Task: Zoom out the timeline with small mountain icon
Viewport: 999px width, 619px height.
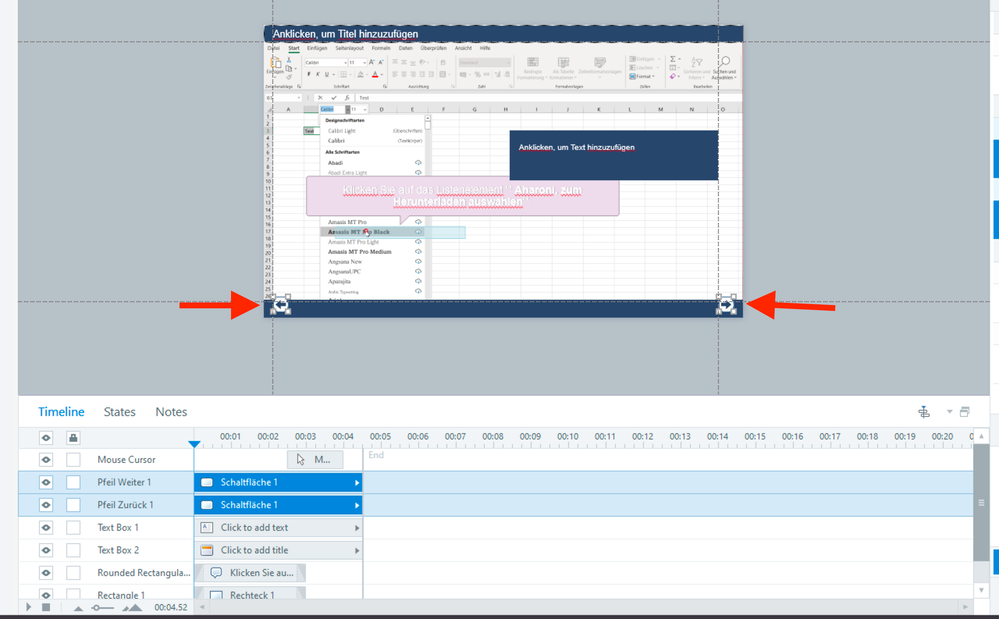Action: pyautogui.click(x=78, y=608)
